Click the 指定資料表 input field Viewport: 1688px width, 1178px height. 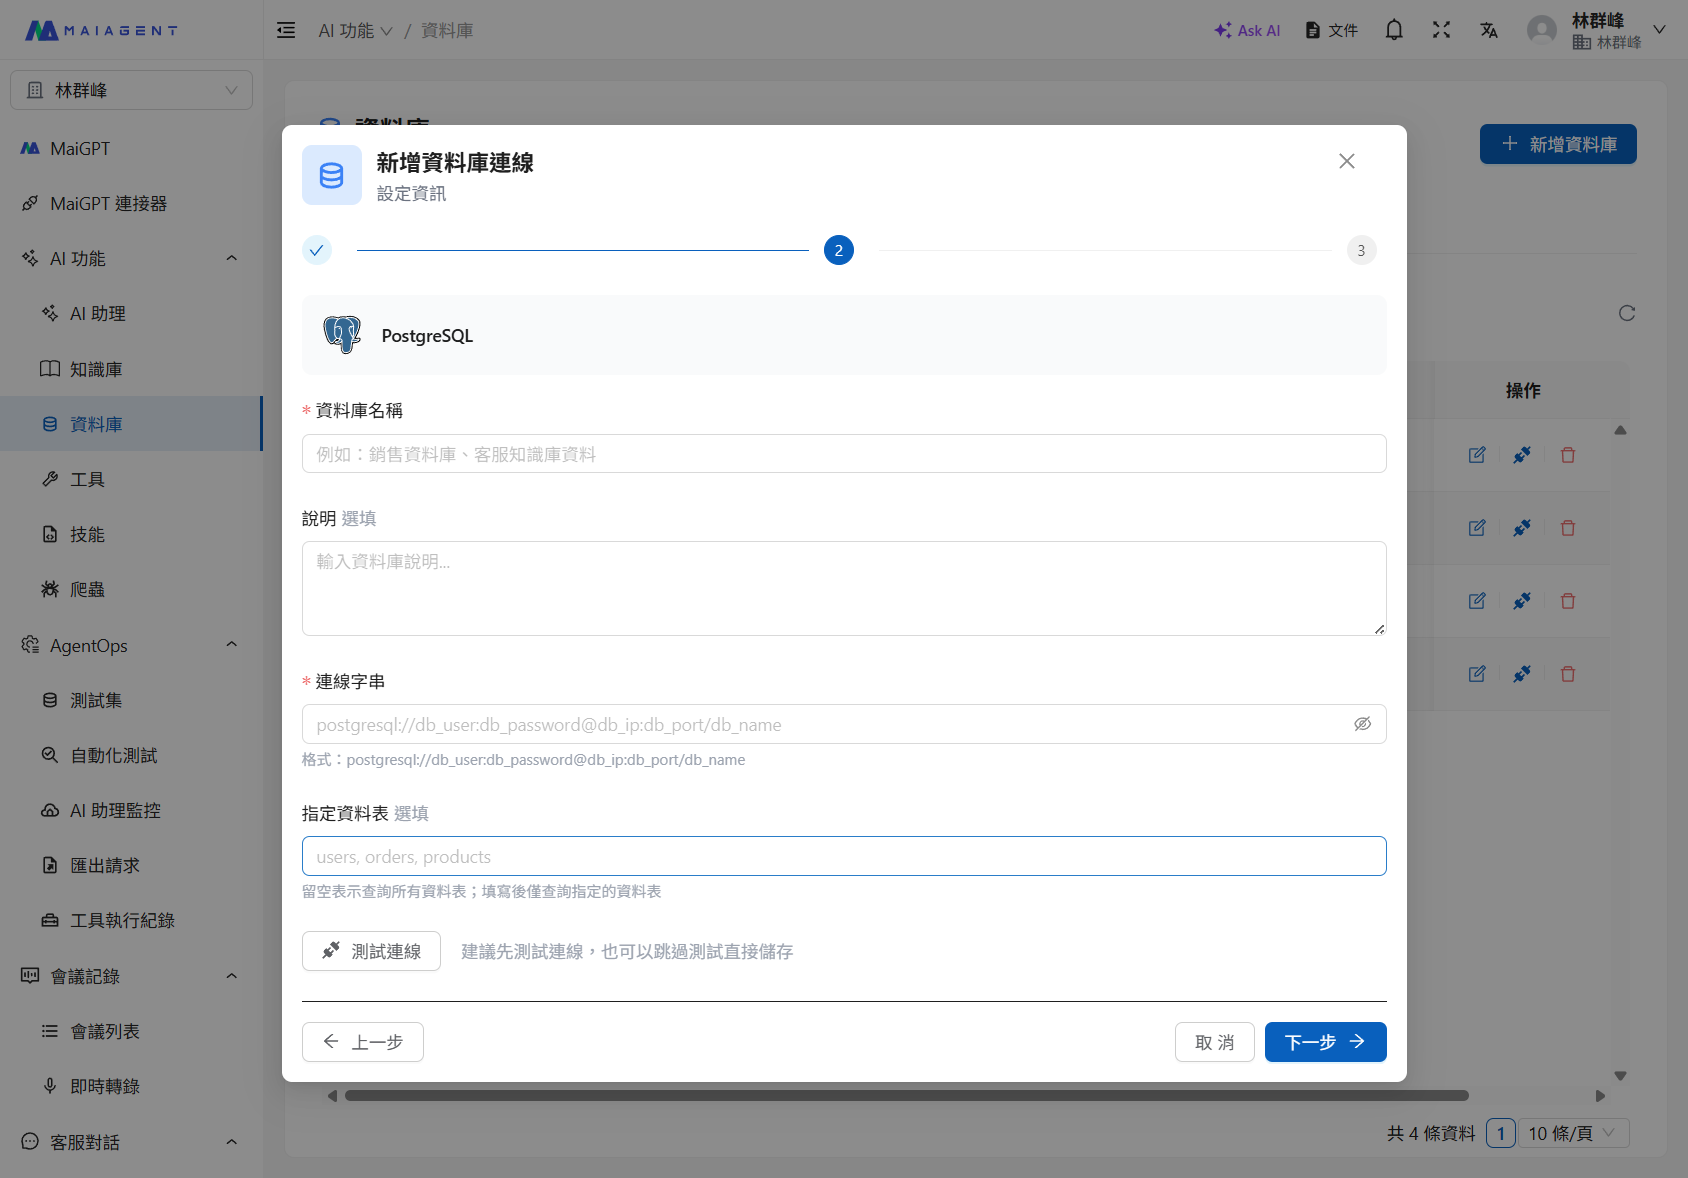pyautogui.click(x=843, y=856)
